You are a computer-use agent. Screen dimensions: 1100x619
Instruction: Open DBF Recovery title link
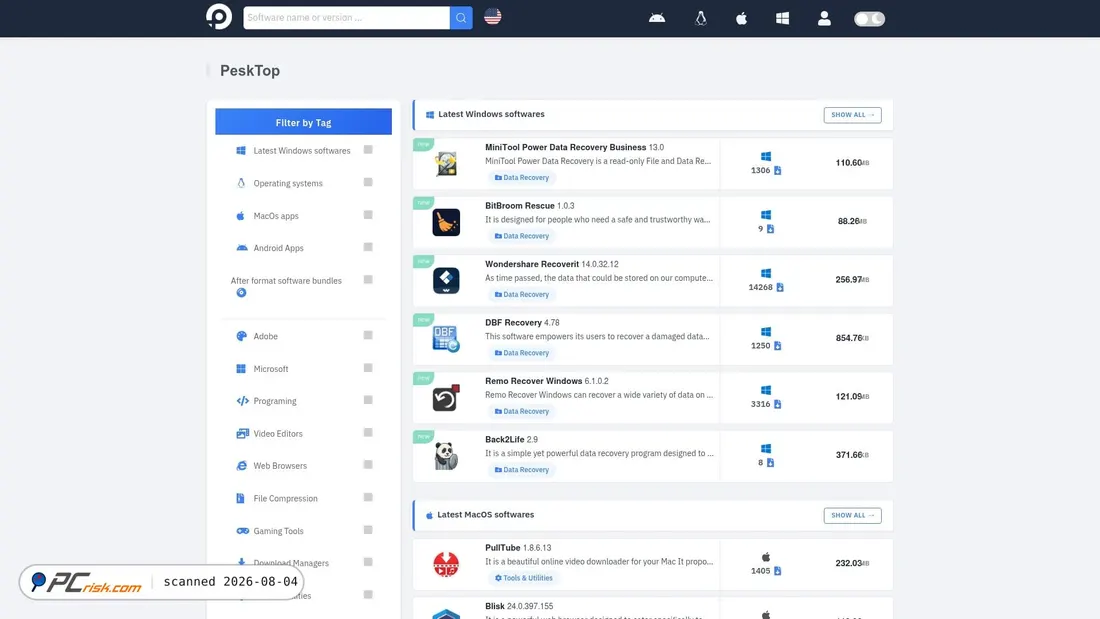tap(514, 323)
